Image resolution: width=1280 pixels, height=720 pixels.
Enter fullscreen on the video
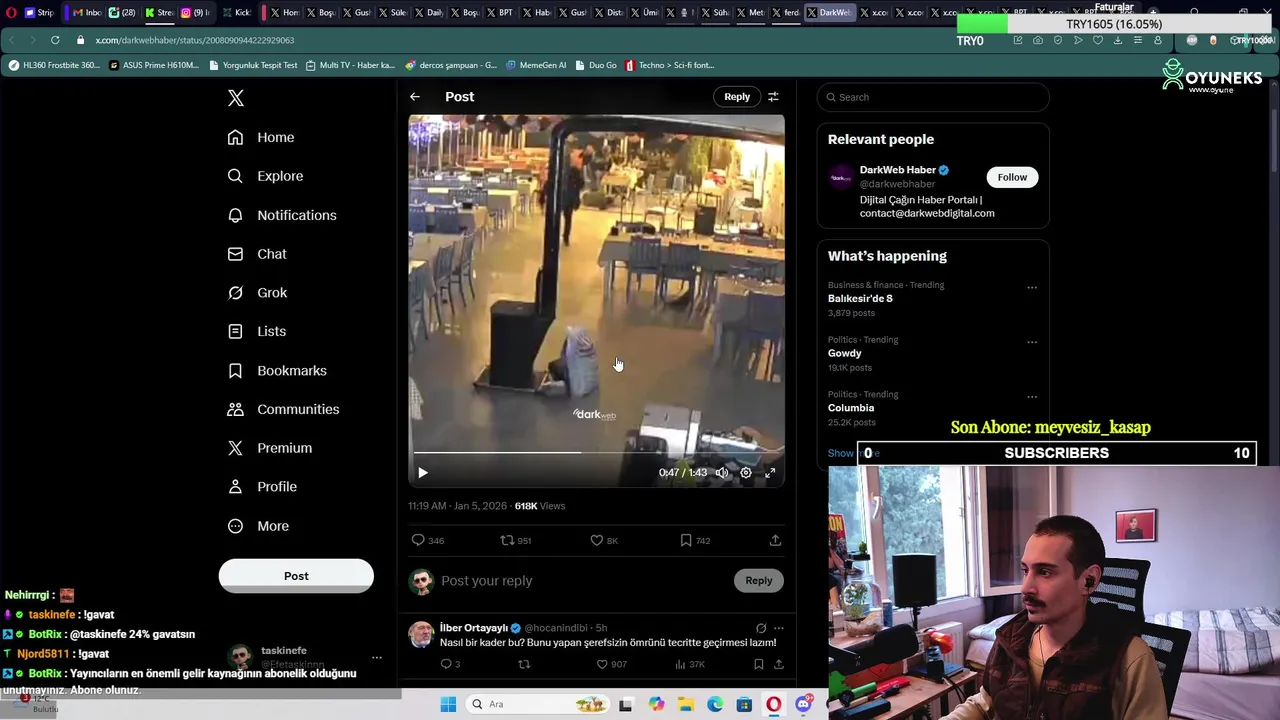770,472
